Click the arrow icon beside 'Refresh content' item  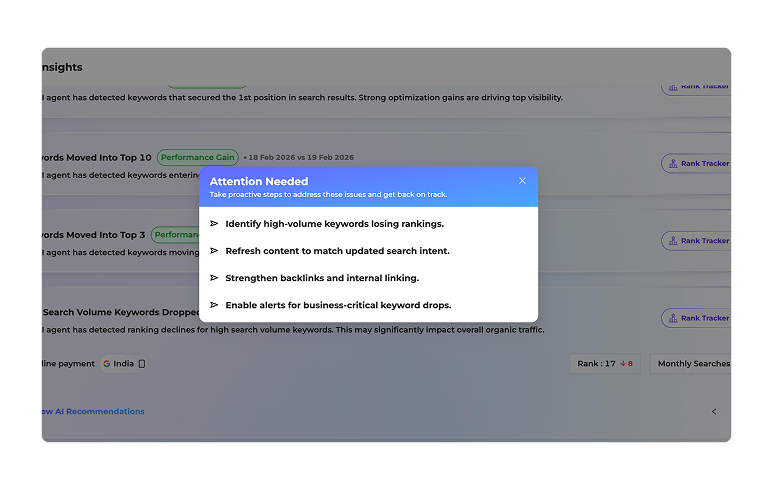point(214,251)
